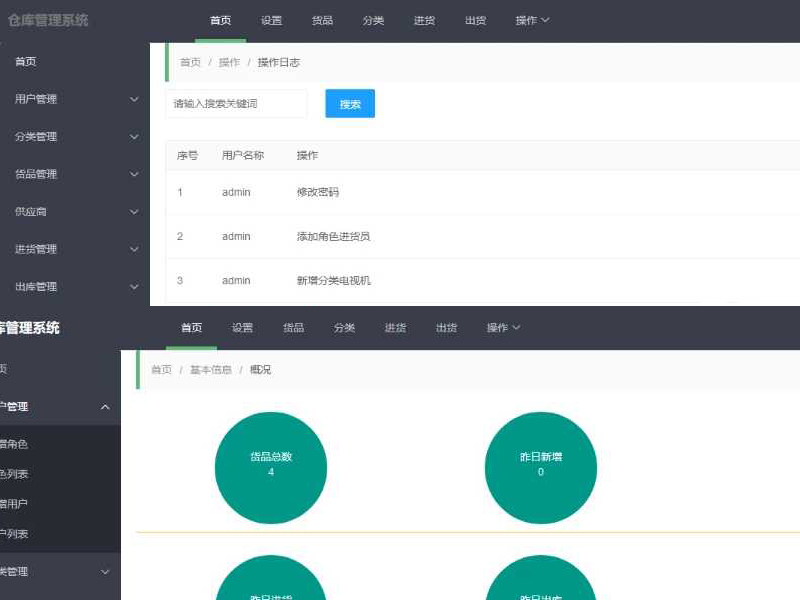Click the 操作日志 breadcrumb item
This screenshot has height=600, width=800.
278,62
